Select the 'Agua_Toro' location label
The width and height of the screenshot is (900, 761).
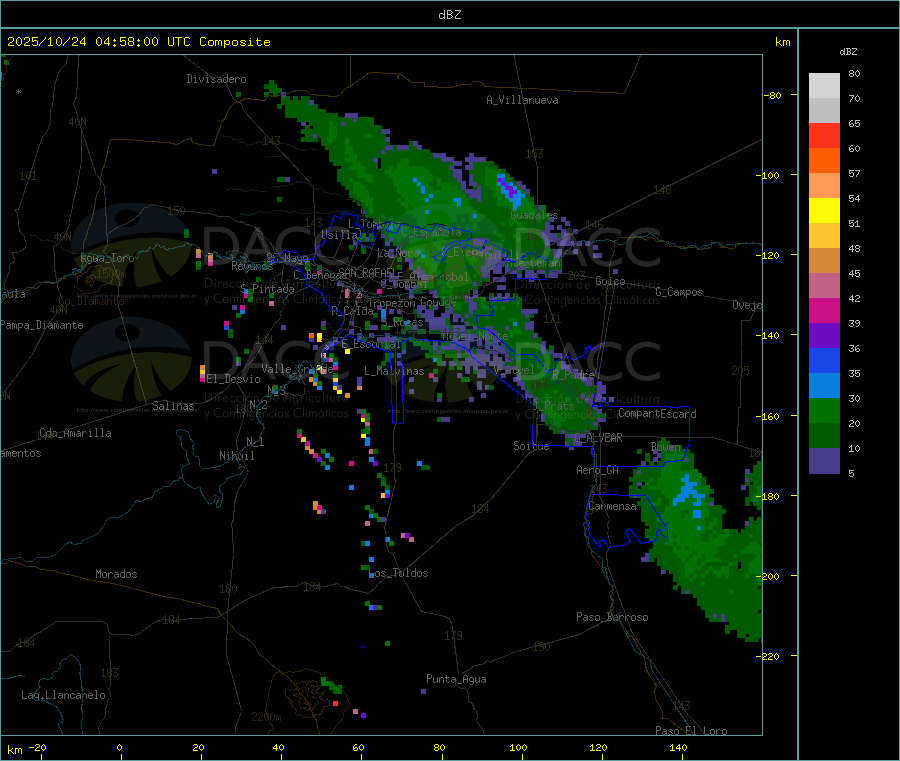click(107, 258)
